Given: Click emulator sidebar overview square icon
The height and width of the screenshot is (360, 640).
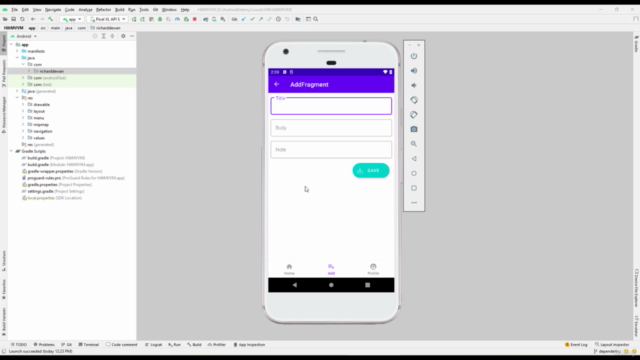Looking at the screenshot, I should (x=414, y=188).
